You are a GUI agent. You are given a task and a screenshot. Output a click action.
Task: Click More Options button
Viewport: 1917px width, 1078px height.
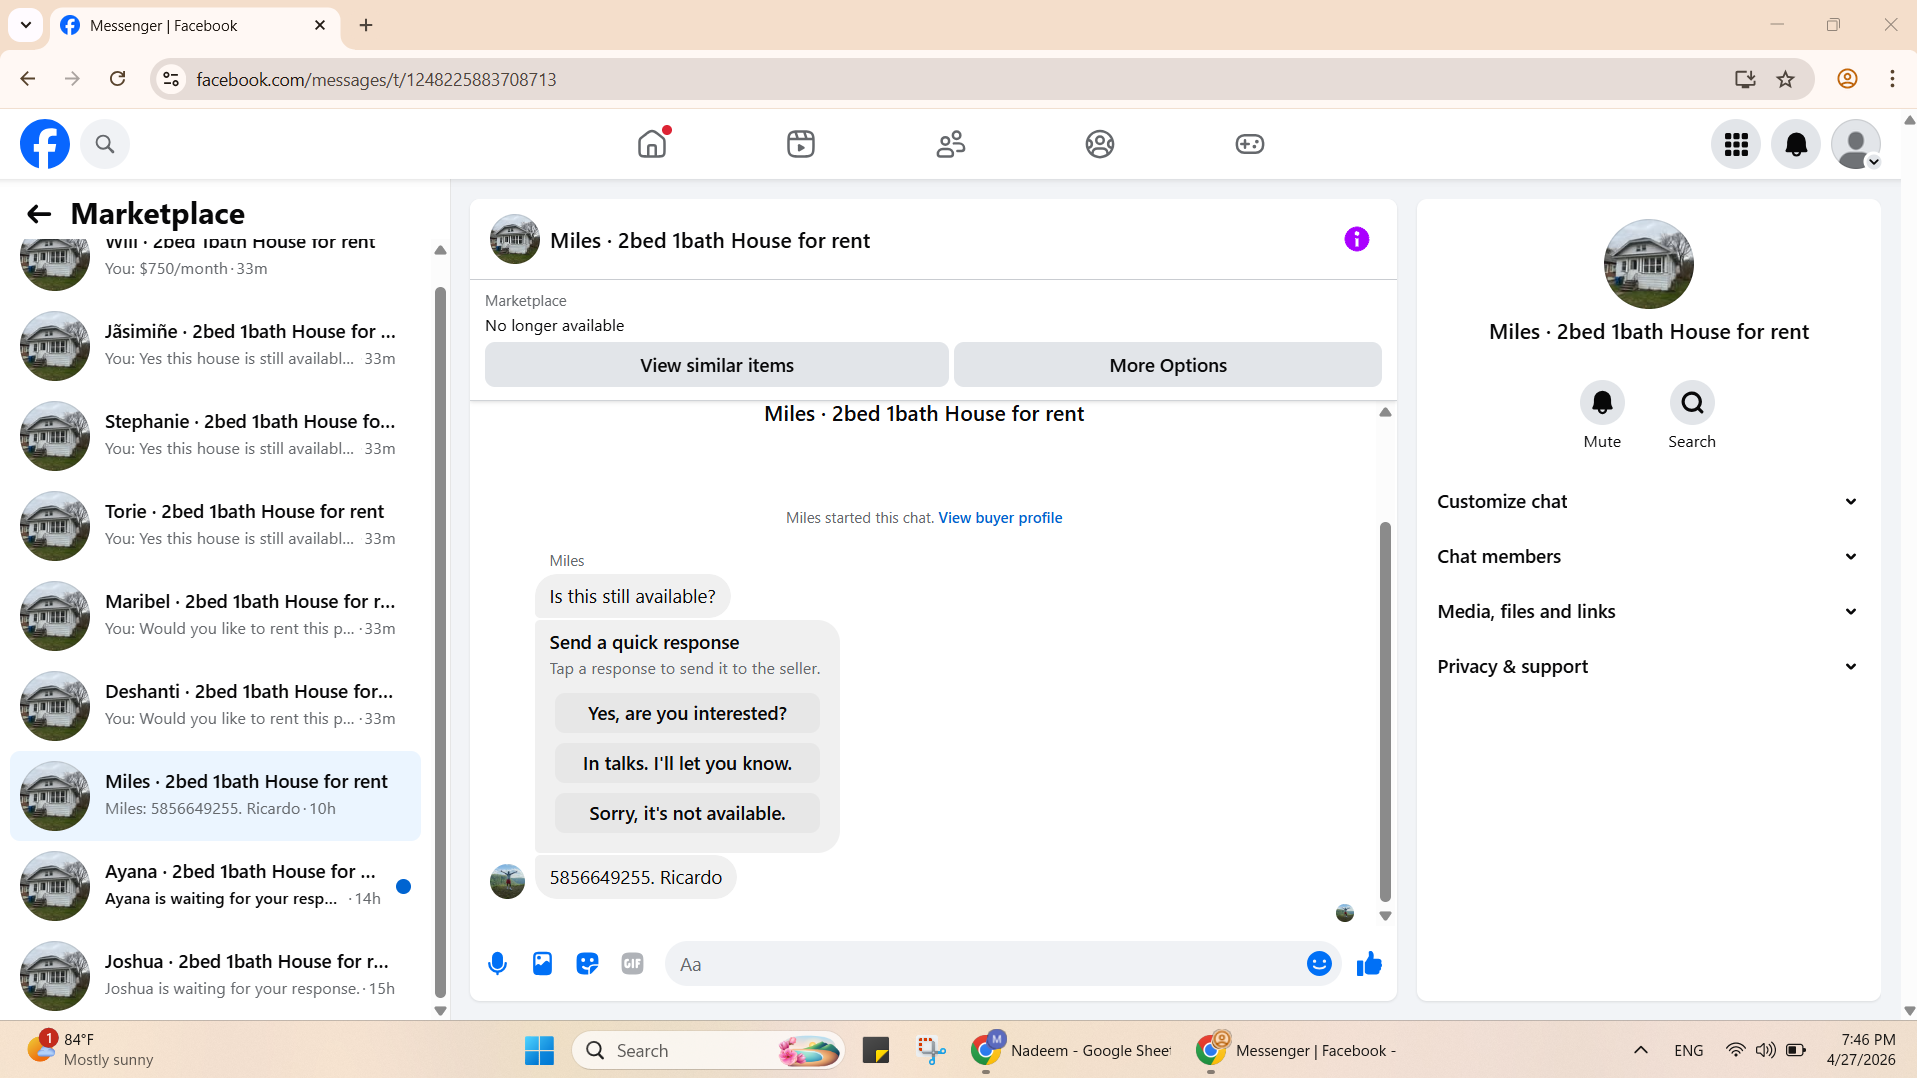[x=1168, y=365]
